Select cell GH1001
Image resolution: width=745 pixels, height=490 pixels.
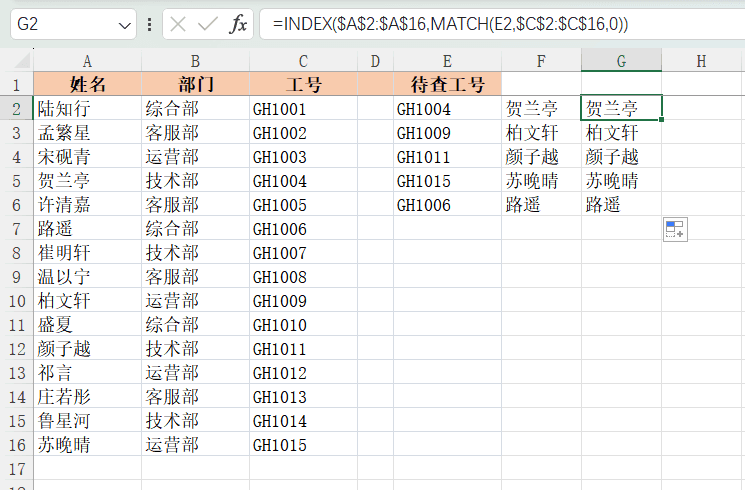303,108
